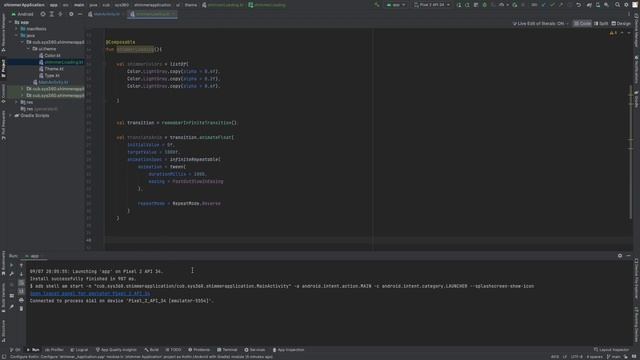The width and height of the screenshot is (640, 360).
Task: Click the Search Everywhere magnifier icon
Action: (618, 5)
